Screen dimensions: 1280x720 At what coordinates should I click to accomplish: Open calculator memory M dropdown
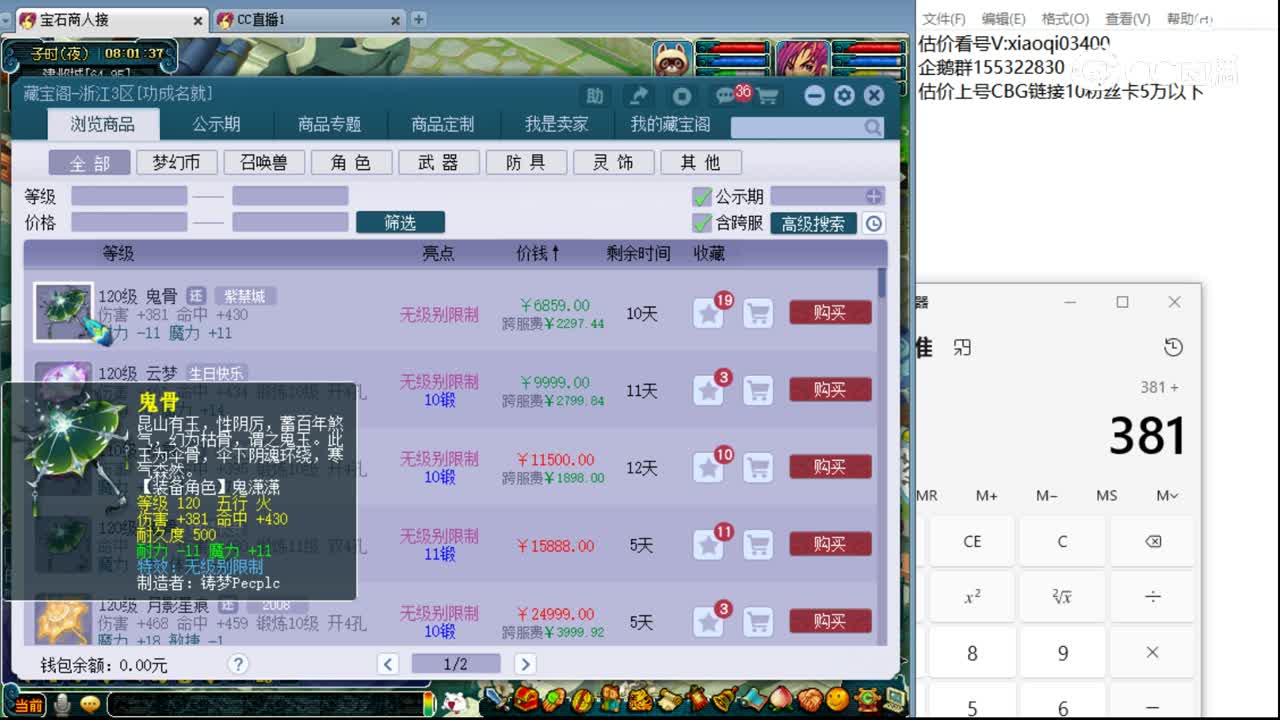click(1167, 495)
